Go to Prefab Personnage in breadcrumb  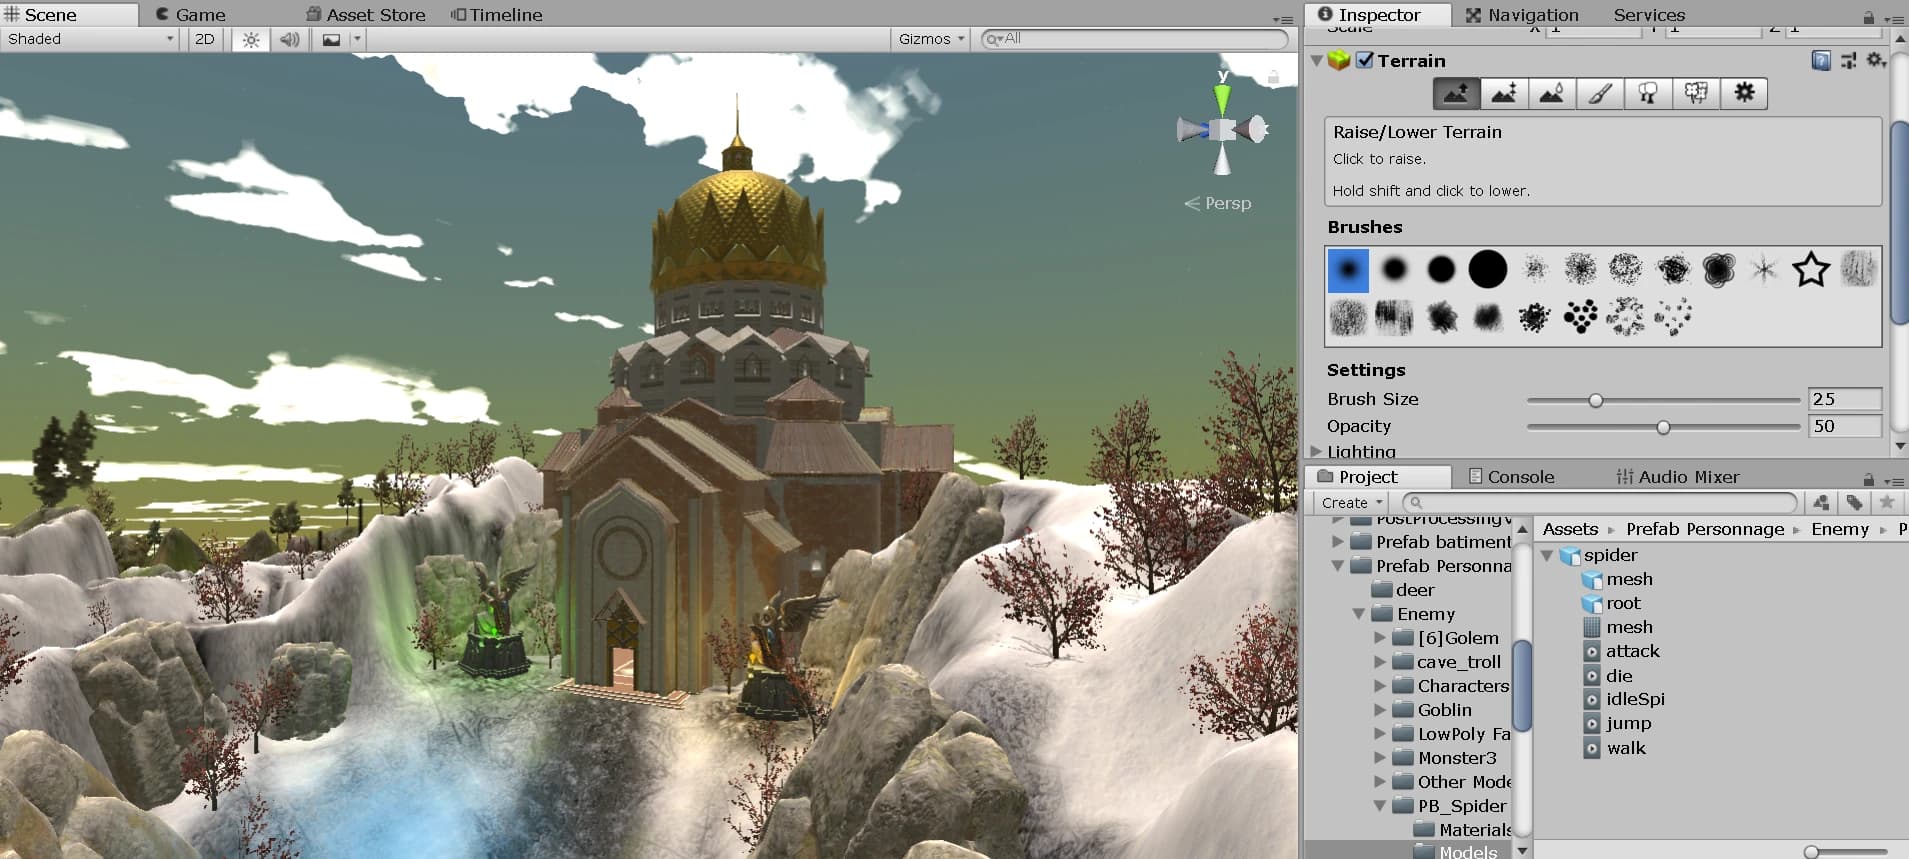coord(1705,529)
